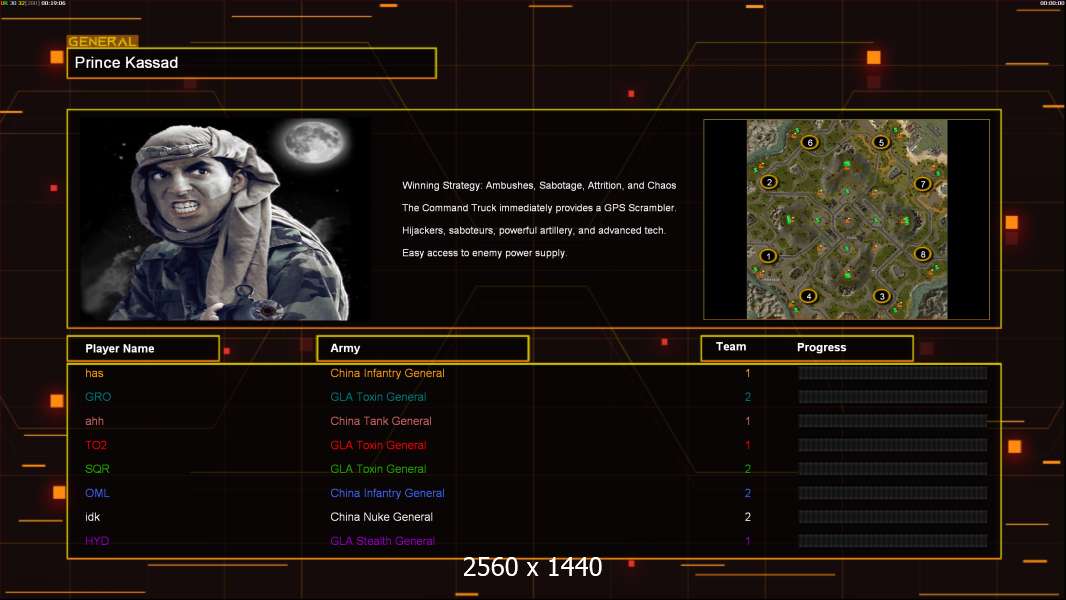Click the Command Truck GPS Scrambler line
The height and width of the screenshot is (600, 1066).
point(539,208)
